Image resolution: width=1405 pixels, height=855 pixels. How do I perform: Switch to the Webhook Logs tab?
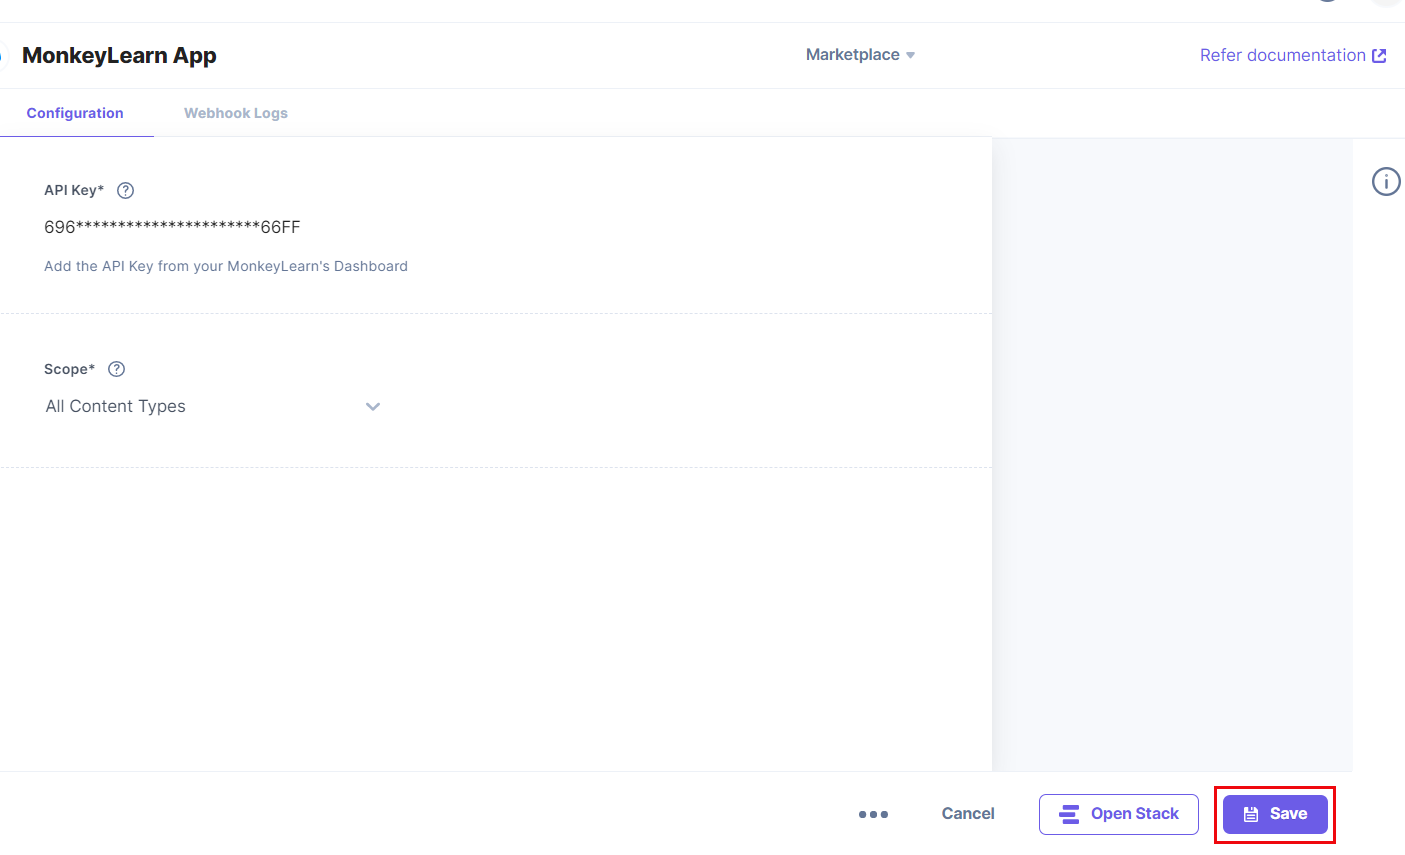(x=236, y=113)
